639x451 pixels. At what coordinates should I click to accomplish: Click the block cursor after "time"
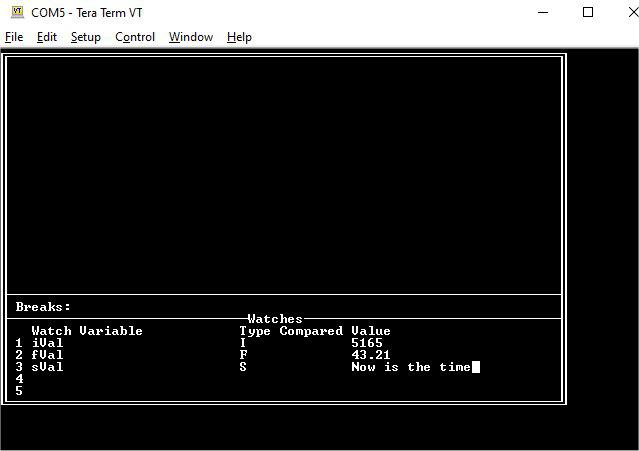(476, 367)
